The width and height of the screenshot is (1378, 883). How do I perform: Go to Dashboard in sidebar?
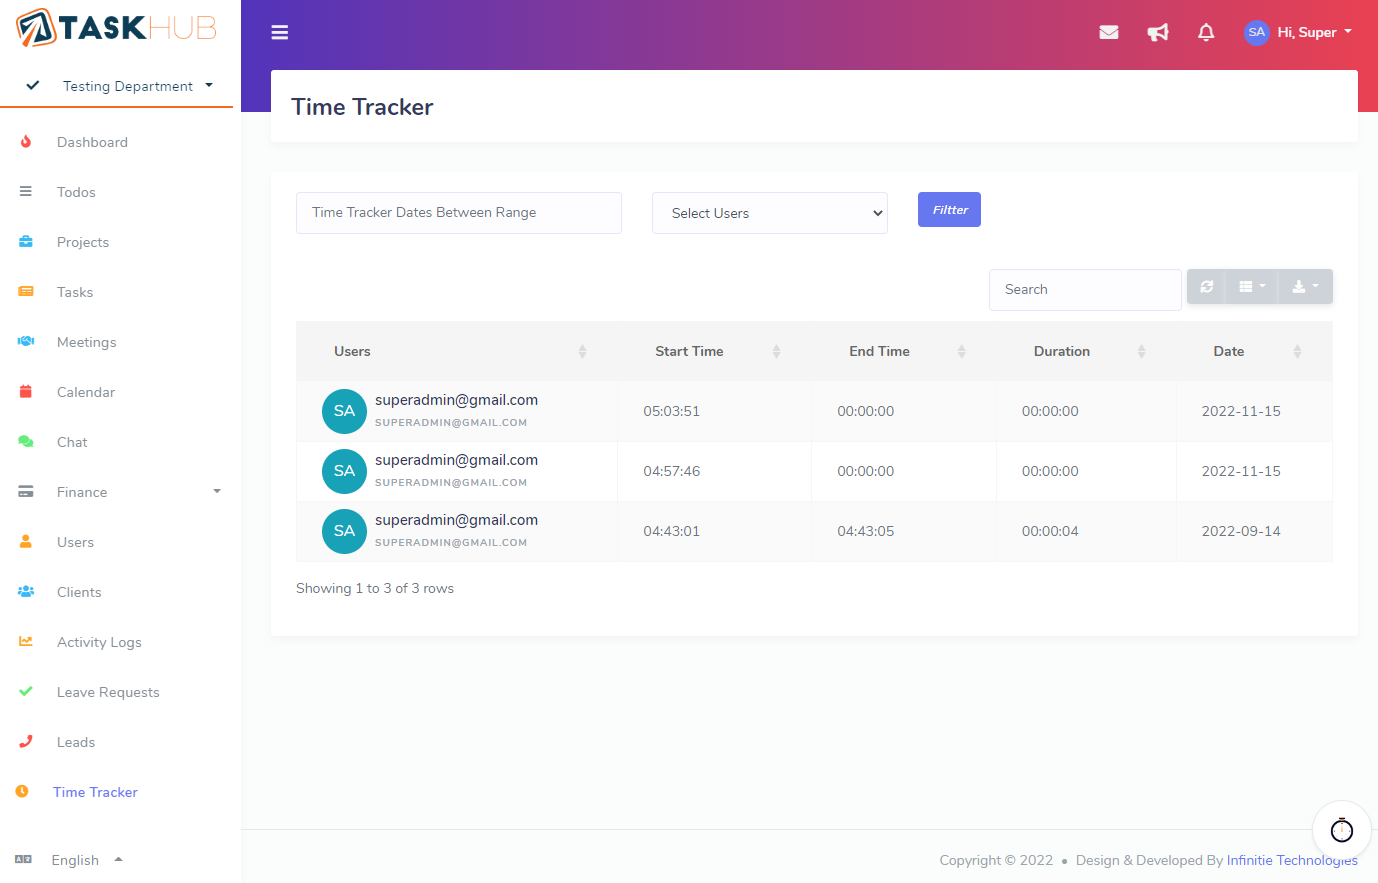pyautogui.click(x=92, y=142)
